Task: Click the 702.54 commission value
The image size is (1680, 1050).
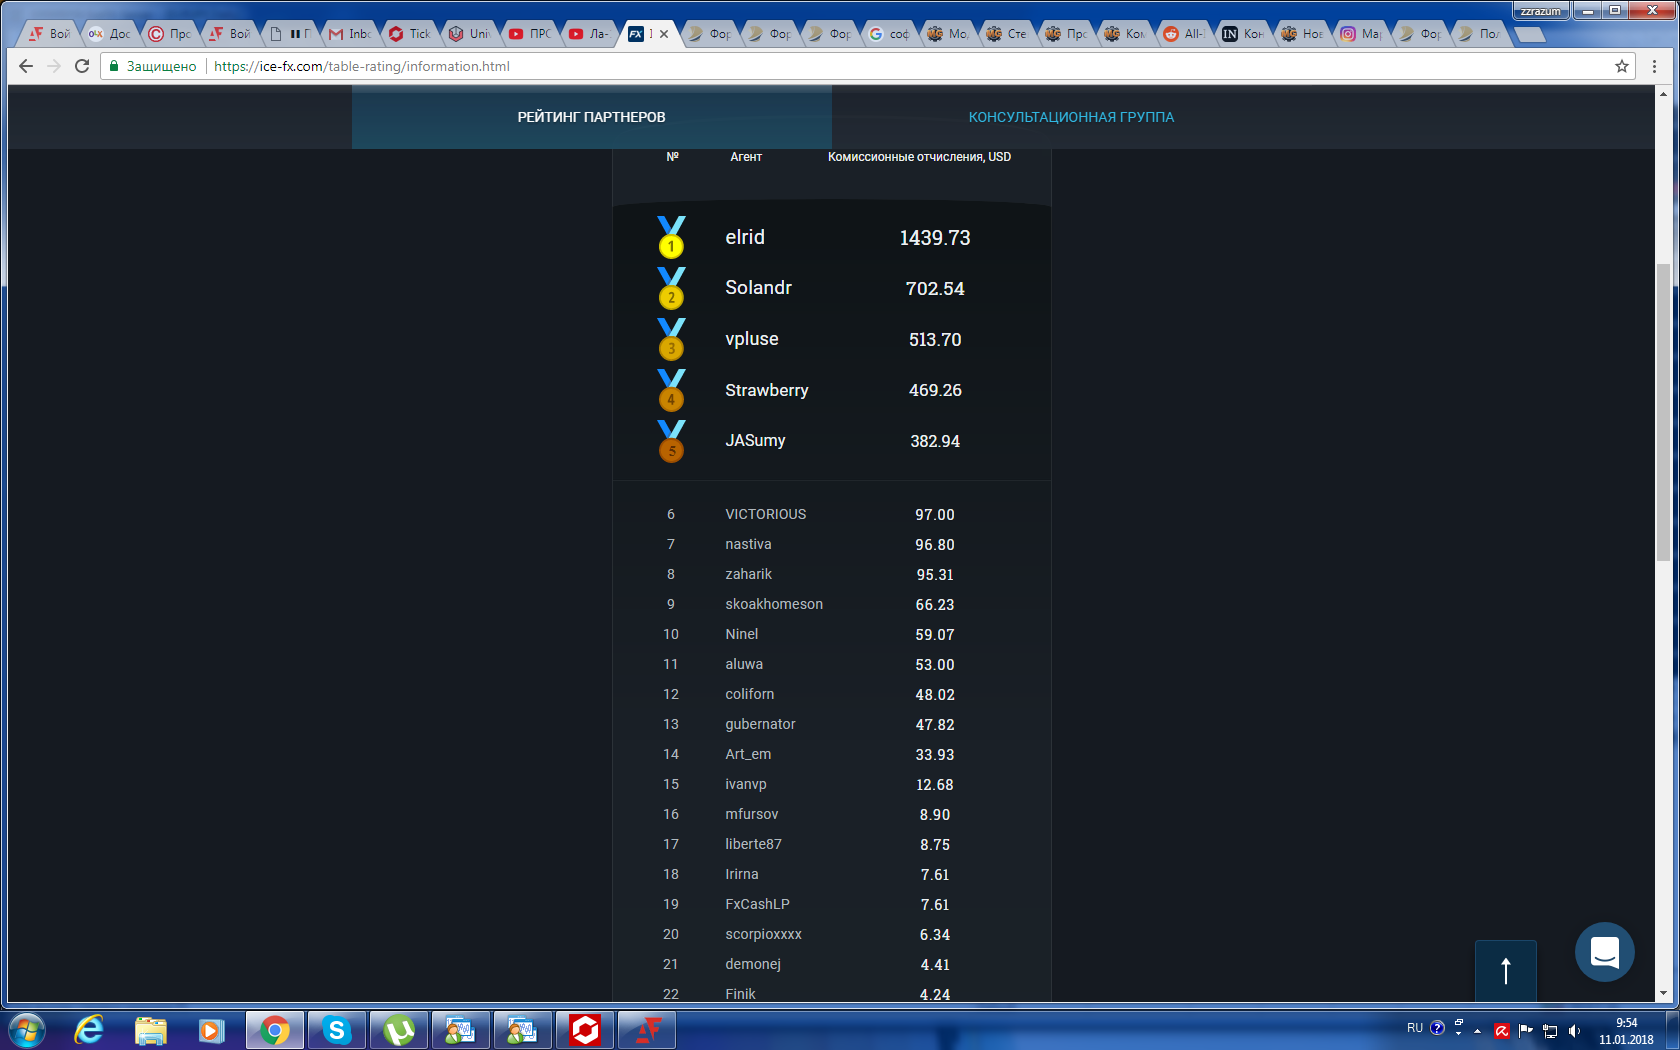Action: (935, 289)
